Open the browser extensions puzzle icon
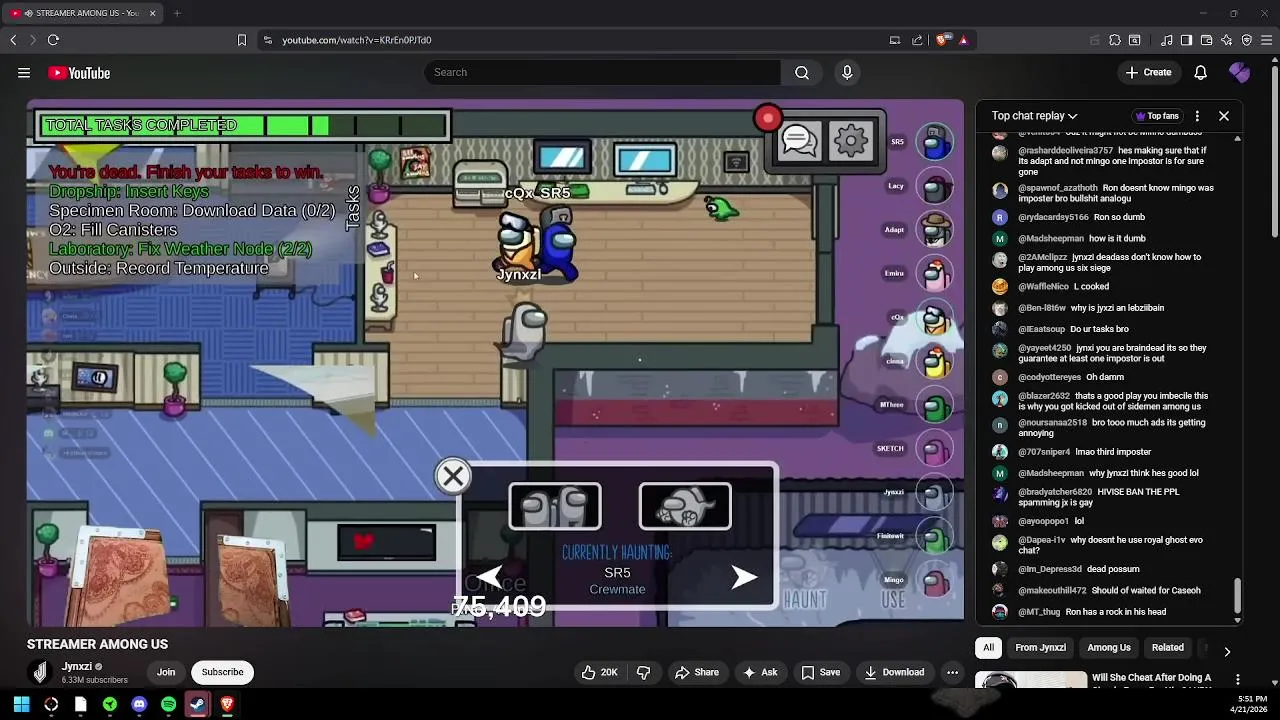 pos(1114,40)
